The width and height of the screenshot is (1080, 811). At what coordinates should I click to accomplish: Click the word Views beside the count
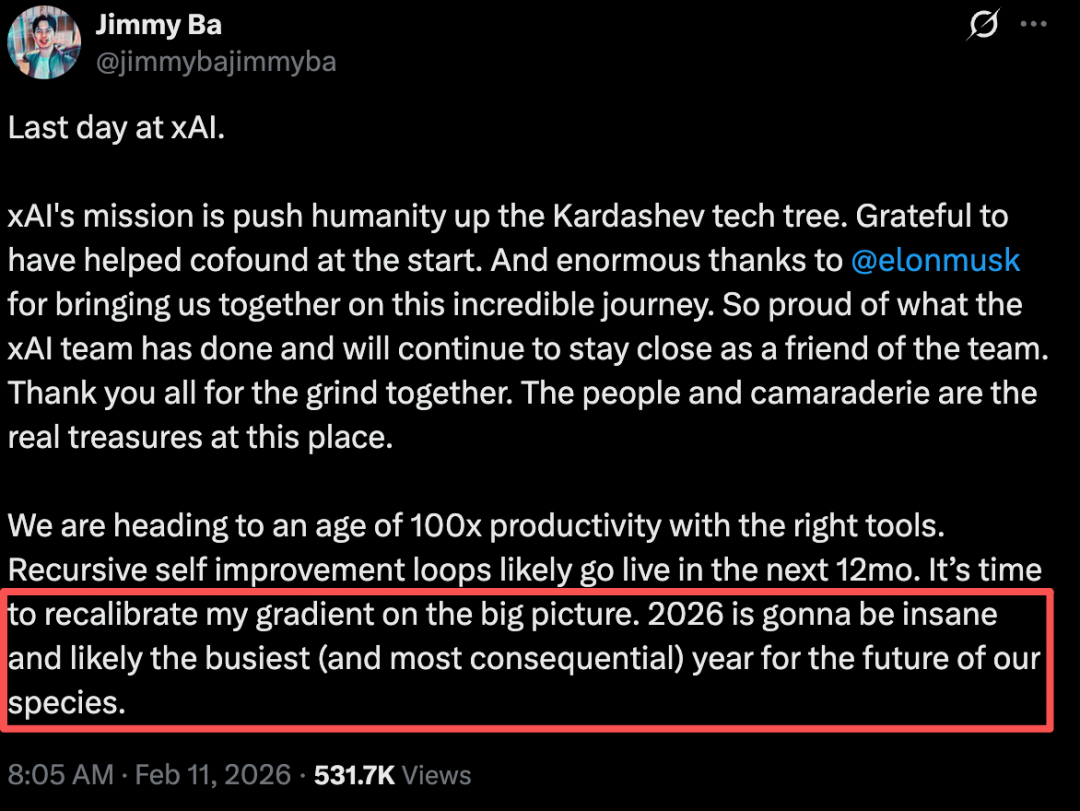[x=438, y=774]
